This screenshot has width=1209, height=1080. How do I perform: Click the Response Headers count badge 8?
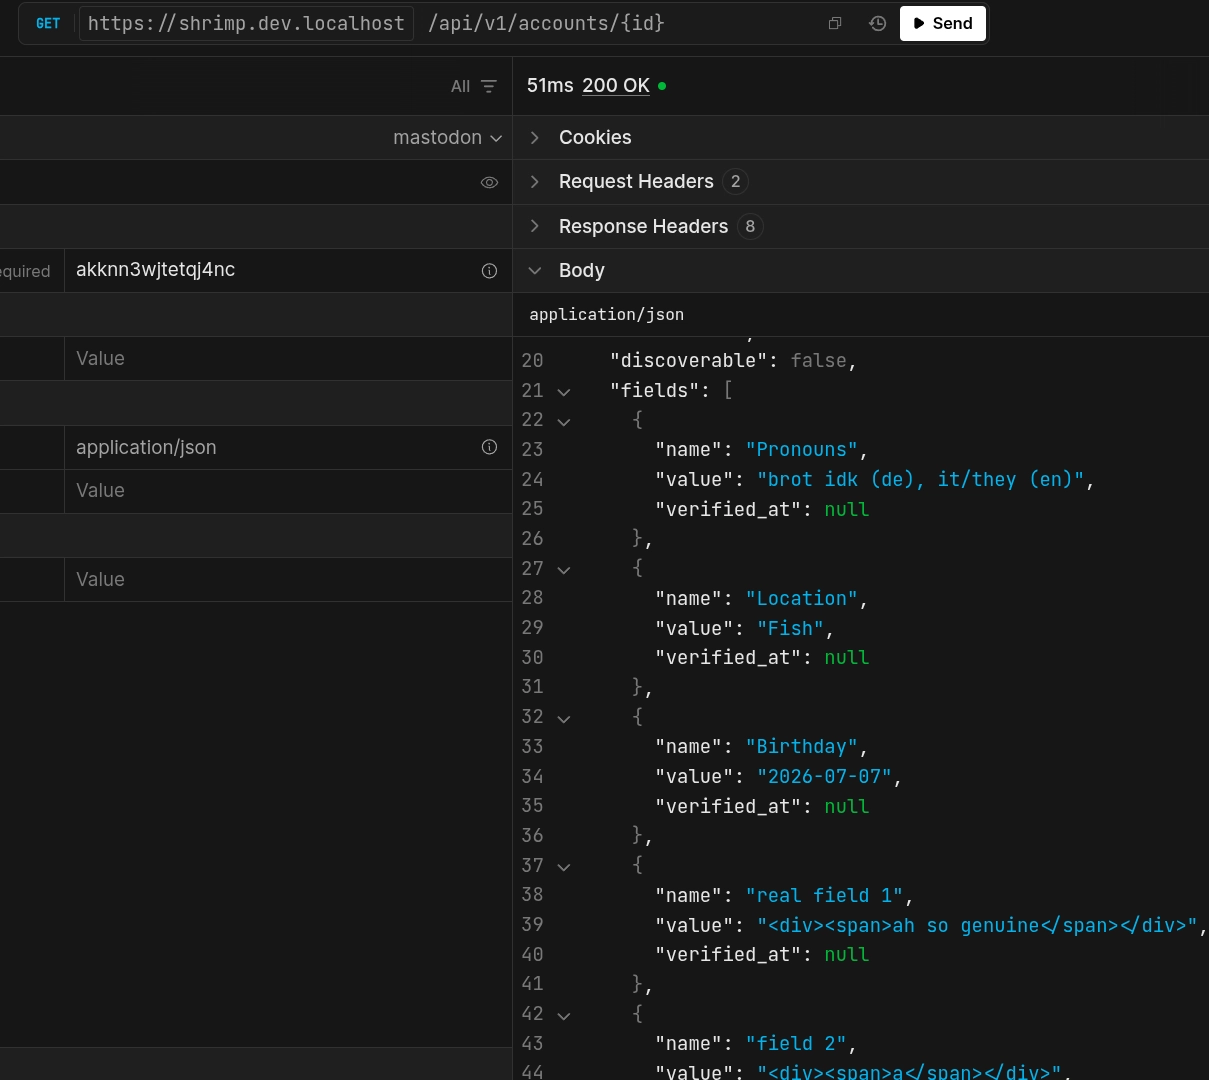tap(750, 226)
